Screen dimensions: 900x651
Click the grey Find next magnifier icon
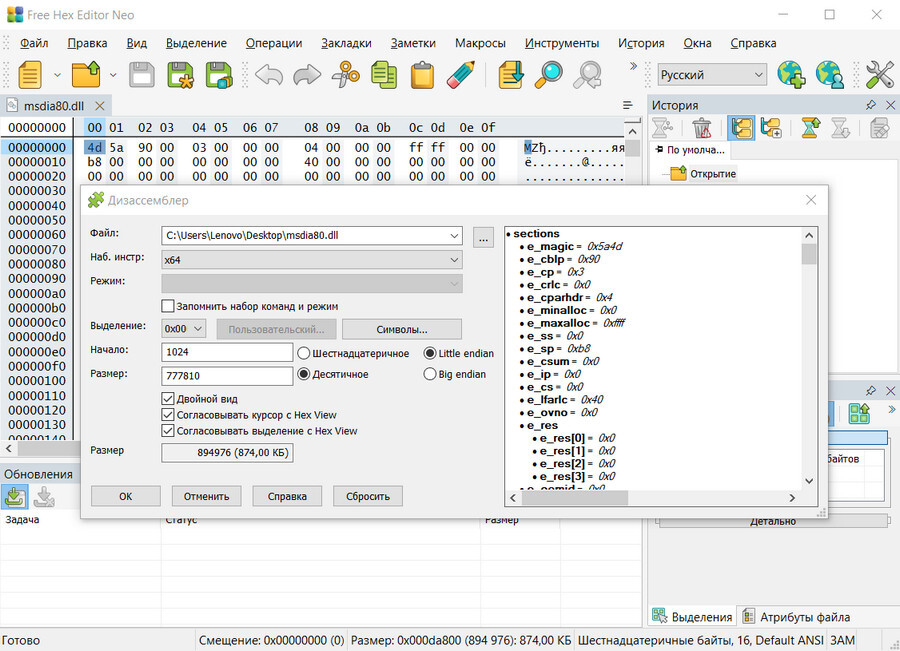(588, 75)
